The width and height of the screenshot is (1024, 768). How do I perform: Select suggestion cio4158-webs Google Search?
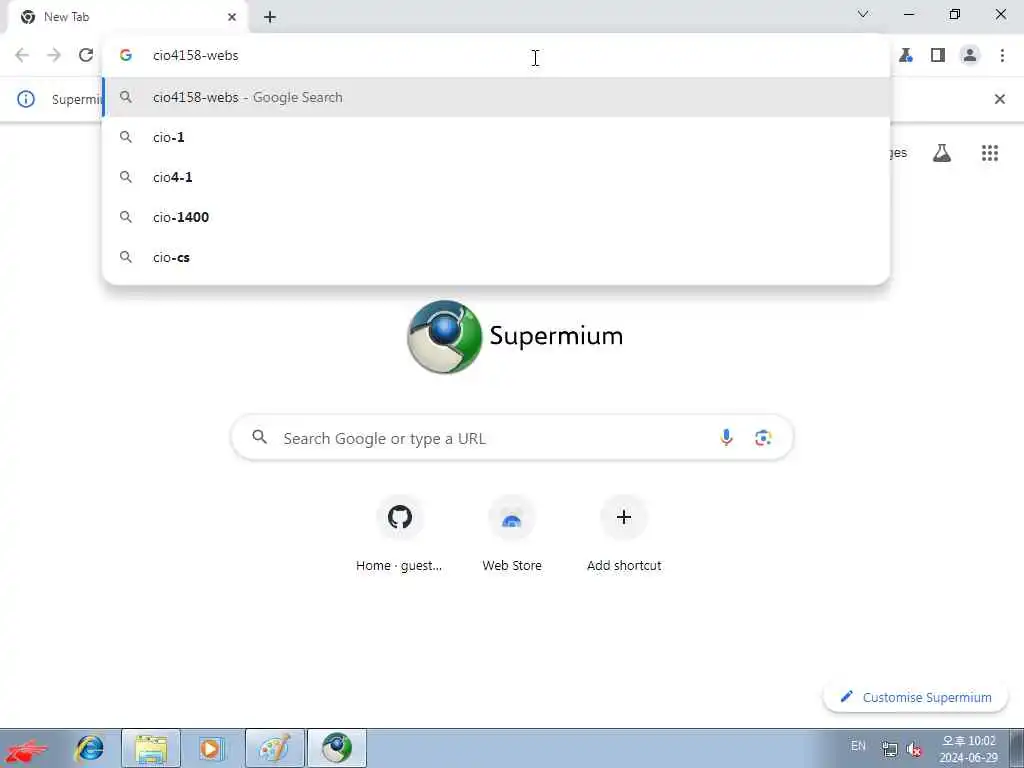496,97
